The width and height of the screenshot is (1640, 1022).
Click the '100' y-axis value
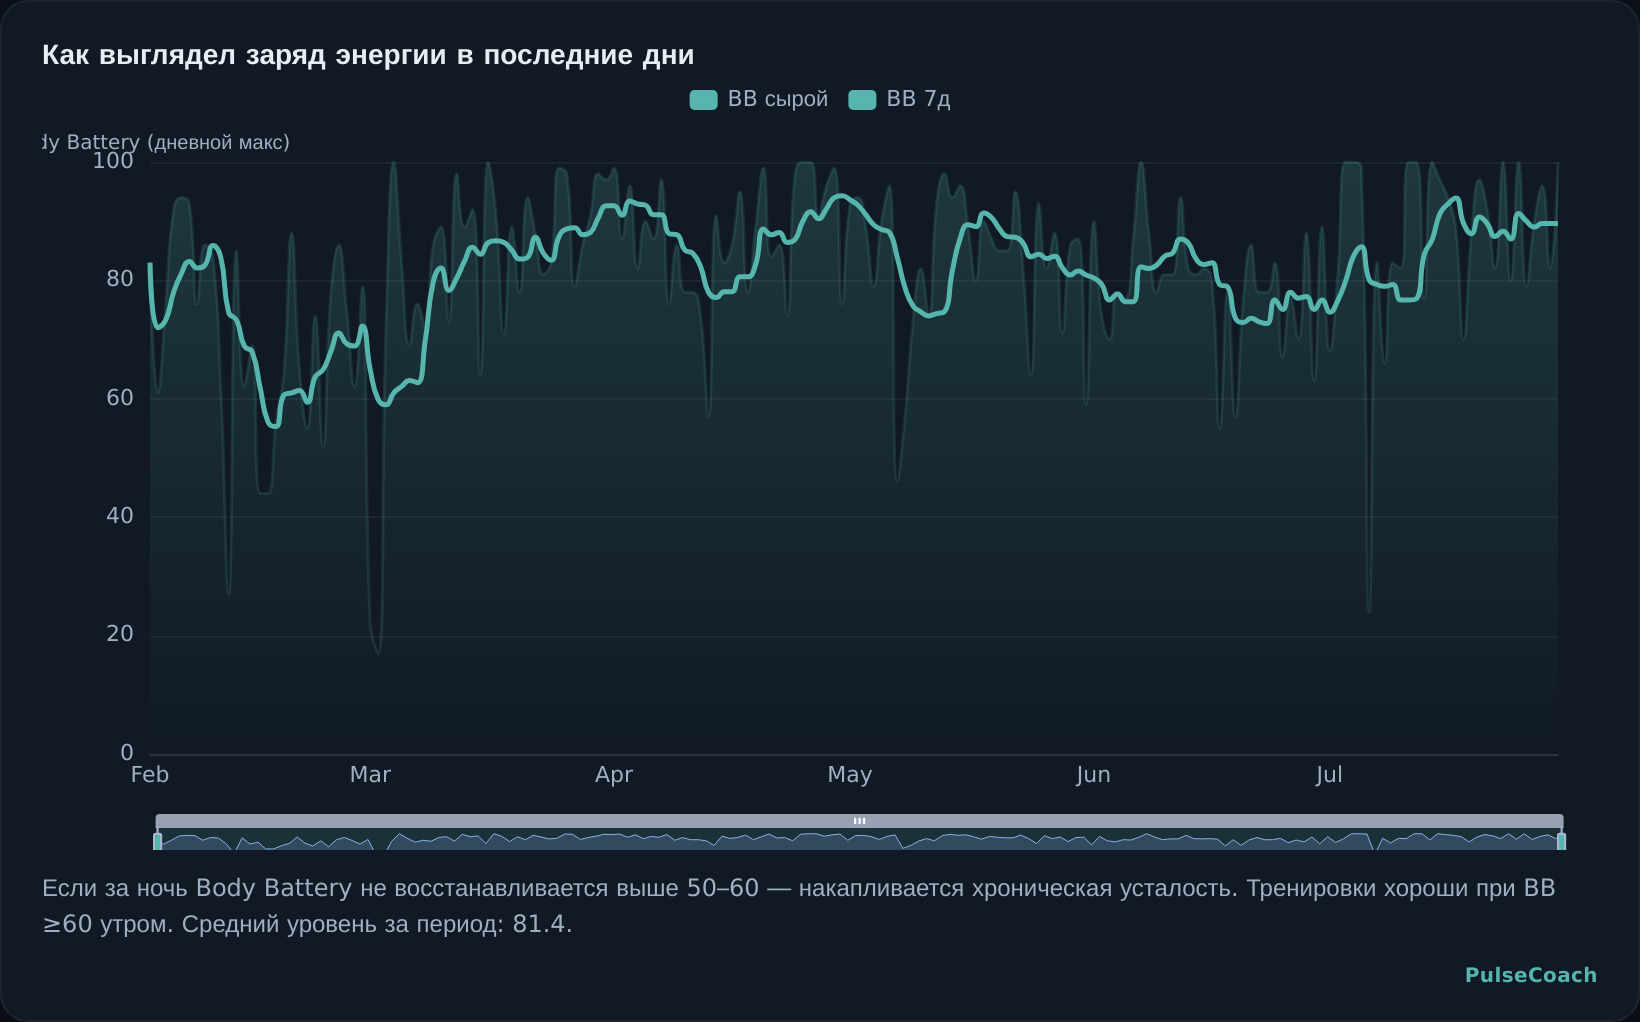click(x=113, y=161)
